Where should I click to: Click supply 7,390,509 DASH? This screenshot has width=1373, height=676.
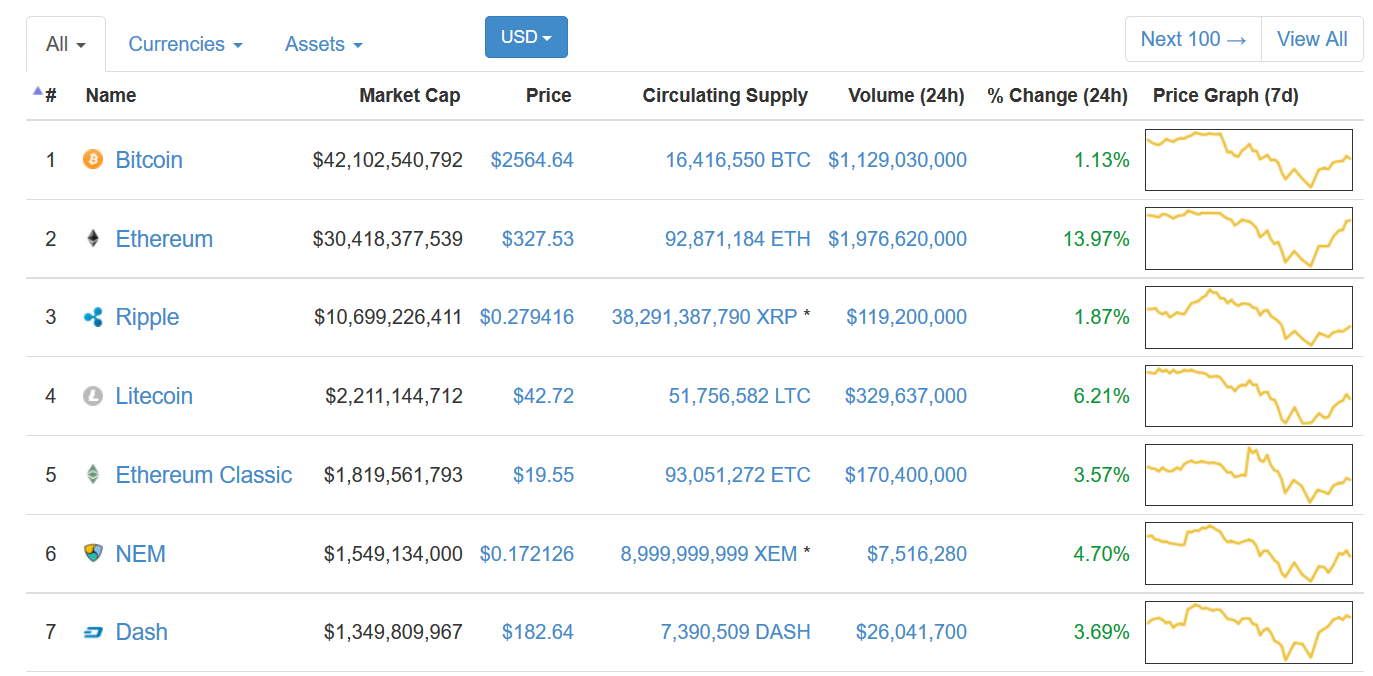tap(736, 633)
